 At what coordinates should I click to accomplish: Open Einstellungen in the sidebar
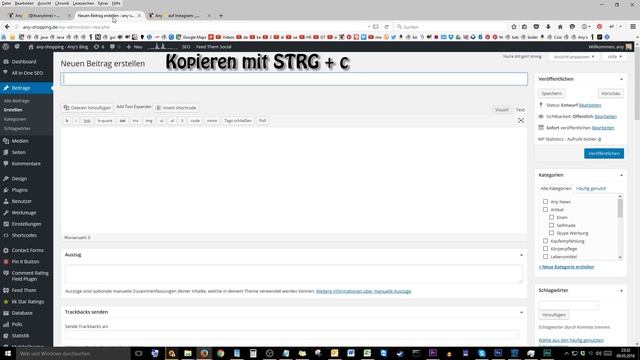pos(26,224)
